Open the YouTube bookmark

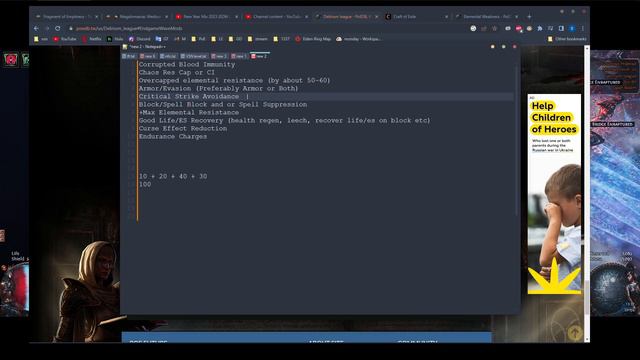(x=65, y=39)
